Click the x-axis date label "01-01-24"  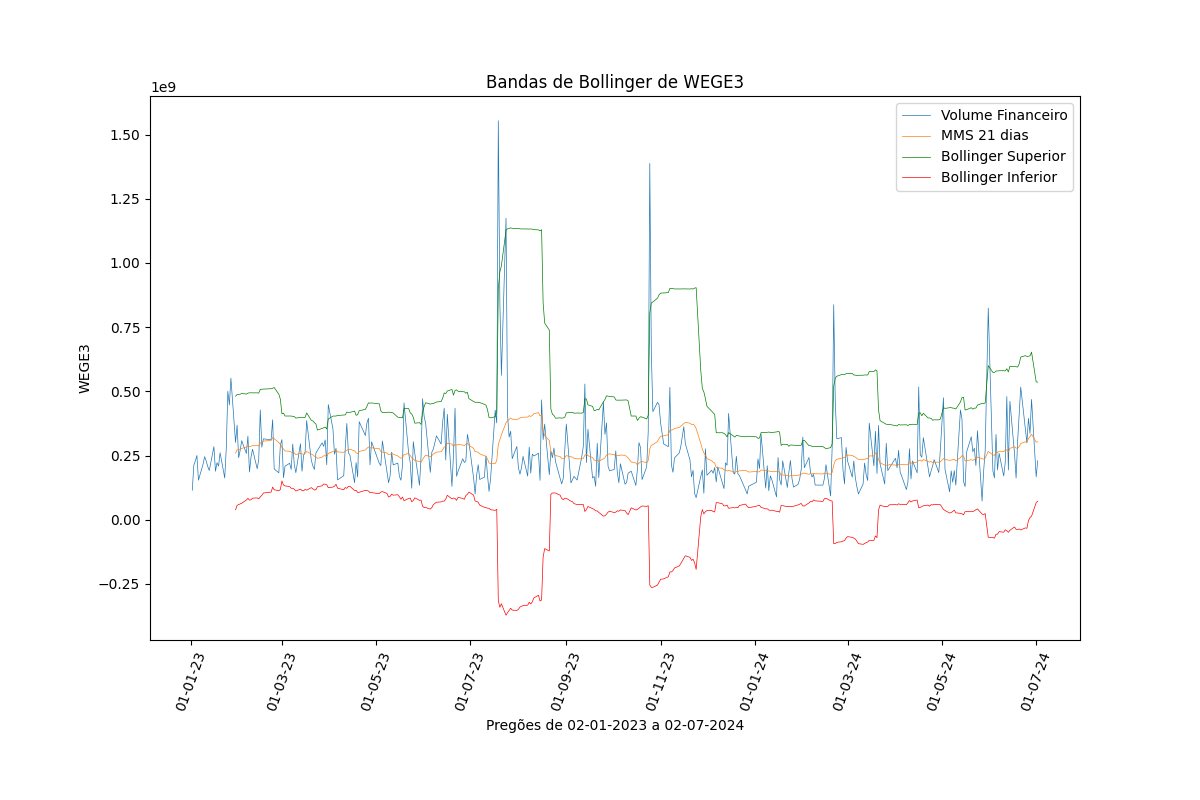(x=752, y=681)
